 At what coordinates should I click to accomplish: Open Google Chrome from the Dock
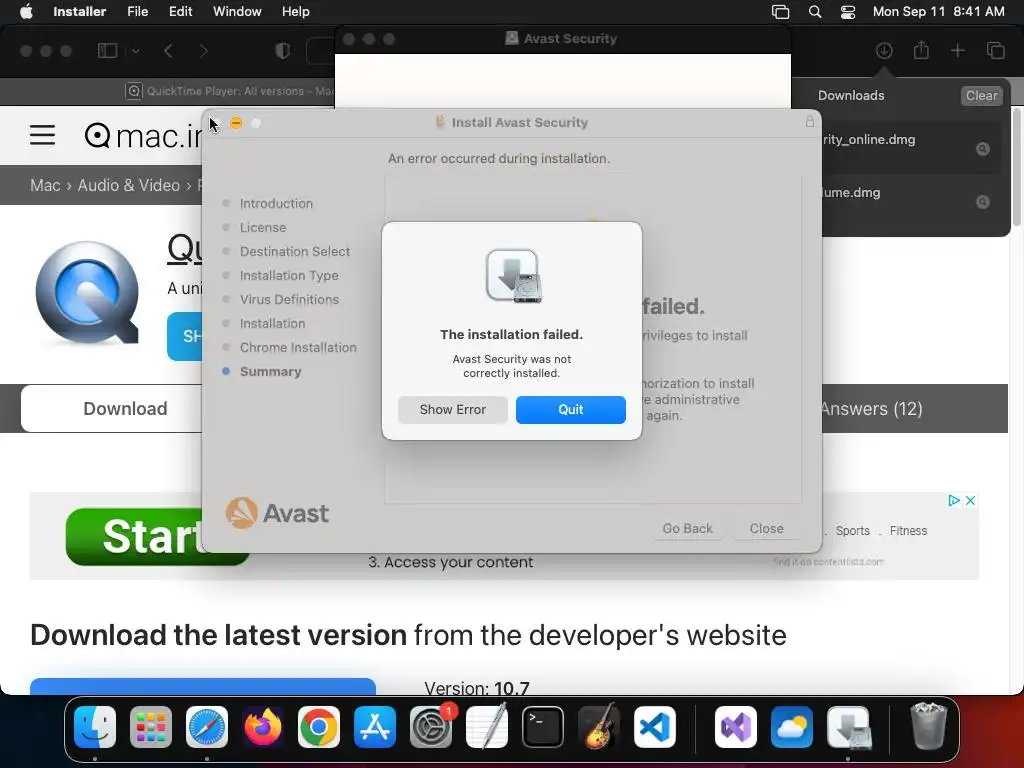(x=319, y=727)
